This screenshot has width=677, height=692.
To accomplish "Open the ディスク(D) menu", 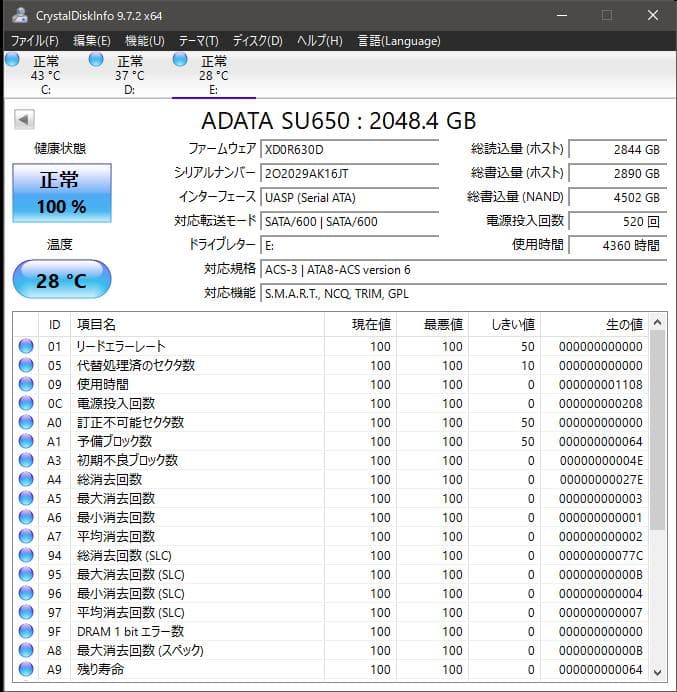I will 257,41.
